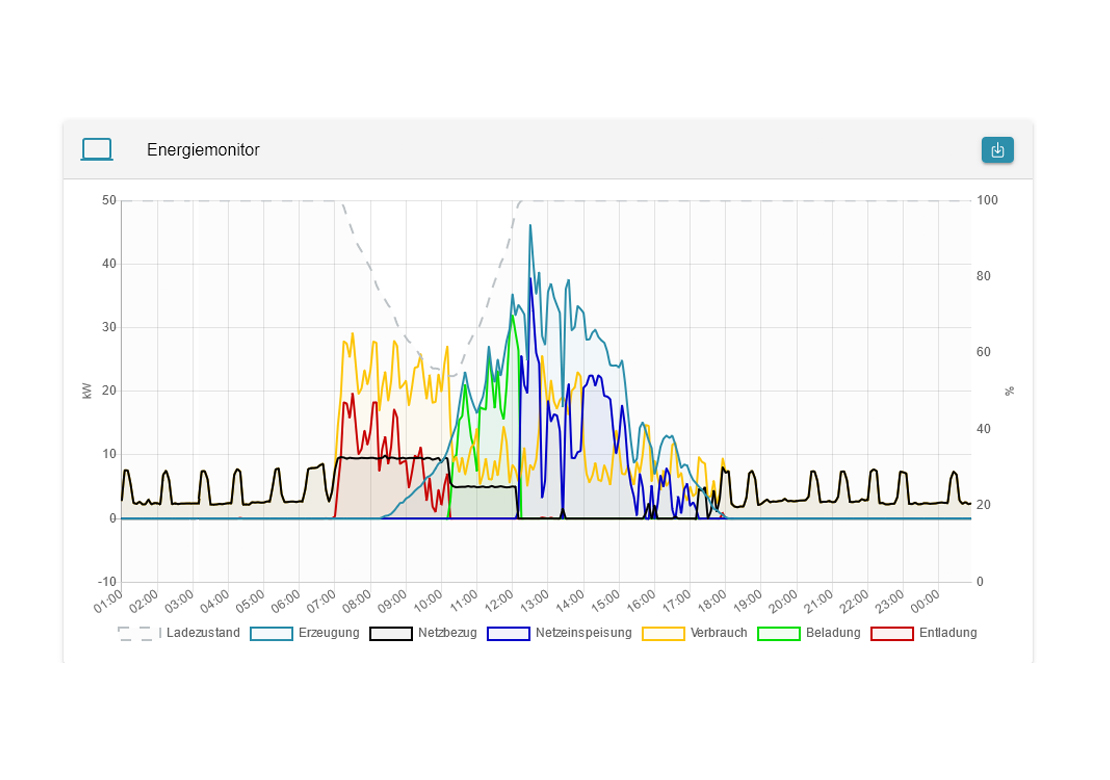Click the 12:00 label on the time axis

coord(500,601)
